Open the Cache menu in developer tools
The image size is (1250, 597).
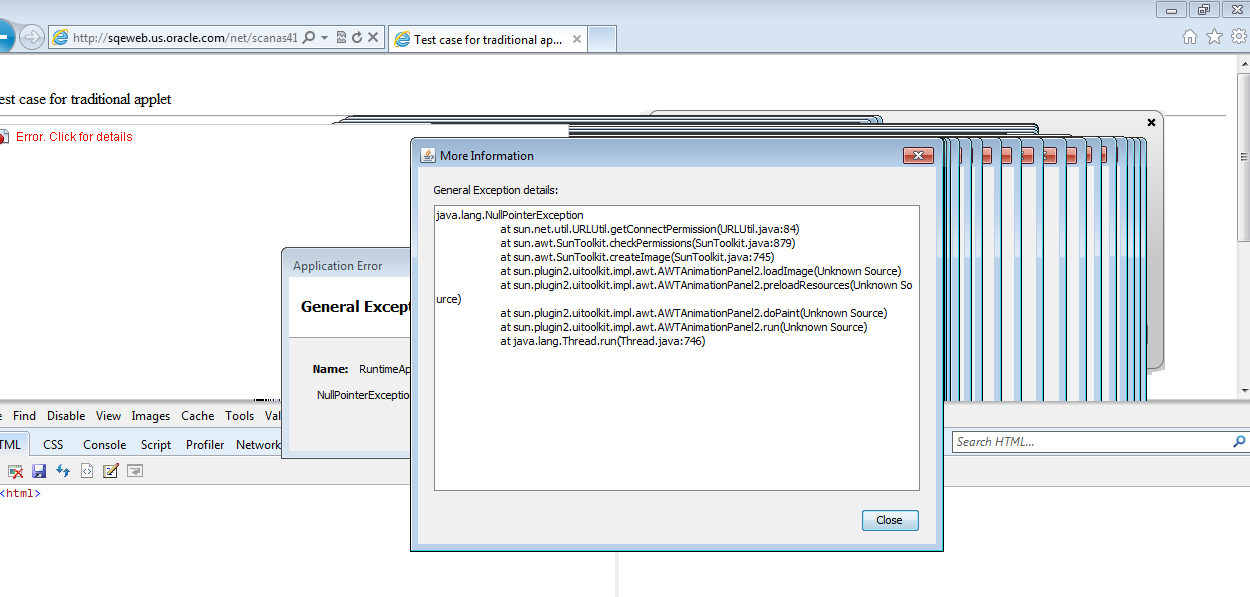[x=197, y=416]
